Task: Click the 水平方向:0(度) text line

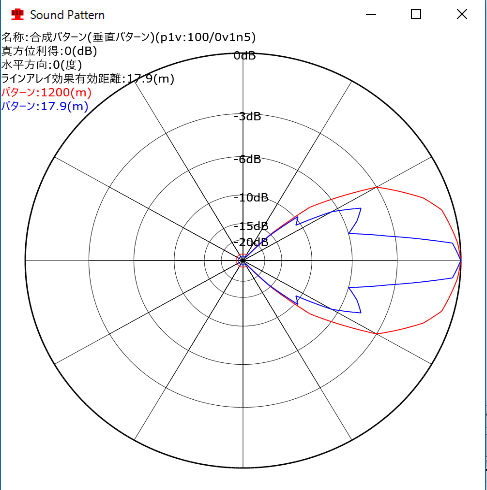Action: [41, 65]
